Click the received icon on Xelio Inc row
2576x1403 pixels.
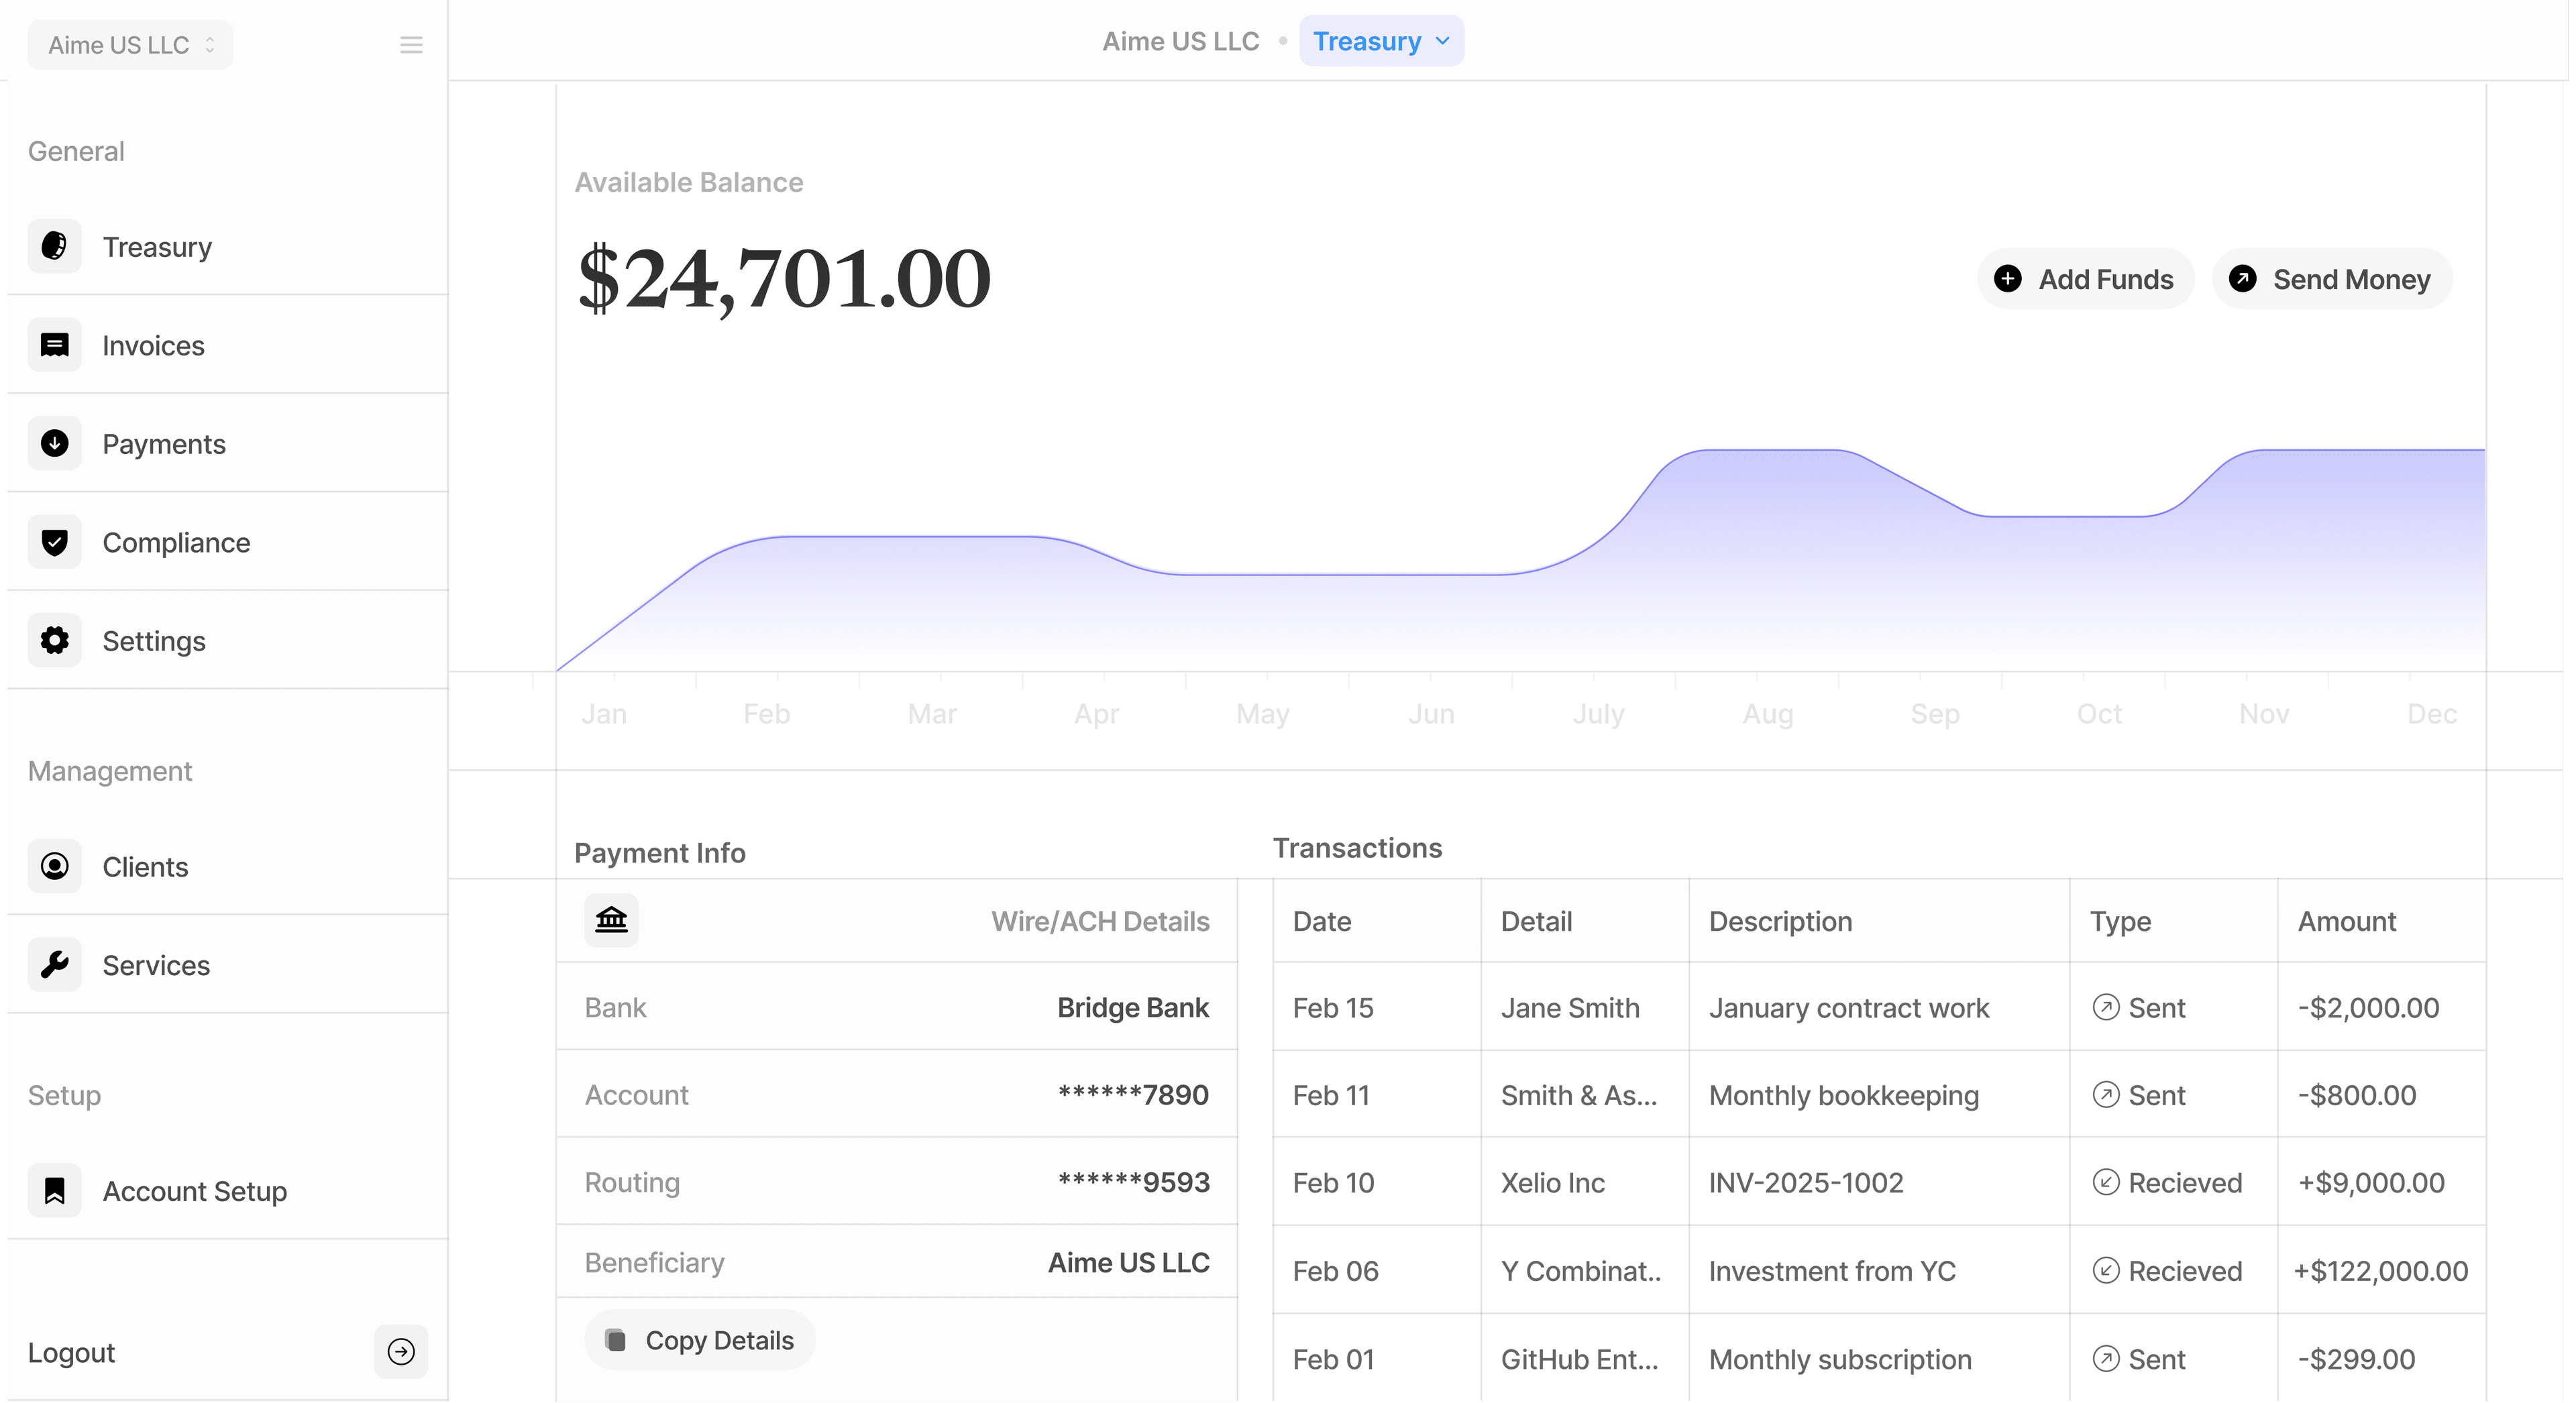pyautogui.click(x=2106, y=1182)
